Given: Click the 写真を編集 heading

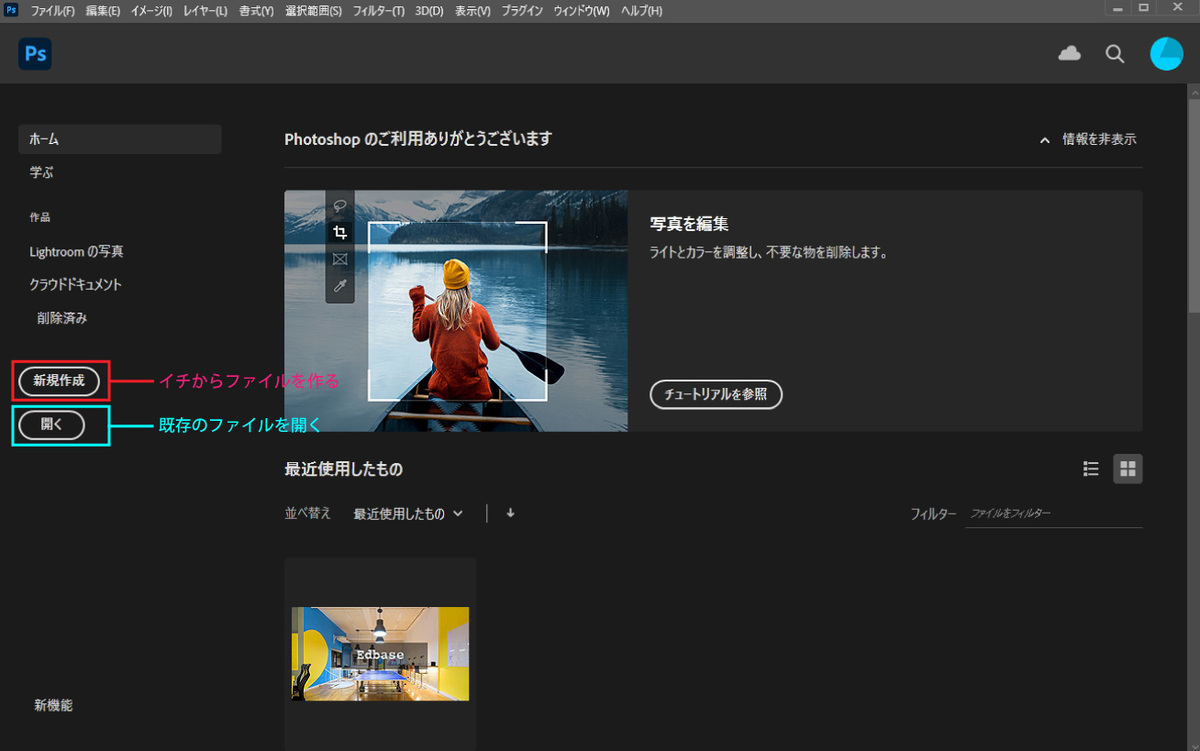Looking at the screenshot, I should pyautogui.click(x=689, y=224).
